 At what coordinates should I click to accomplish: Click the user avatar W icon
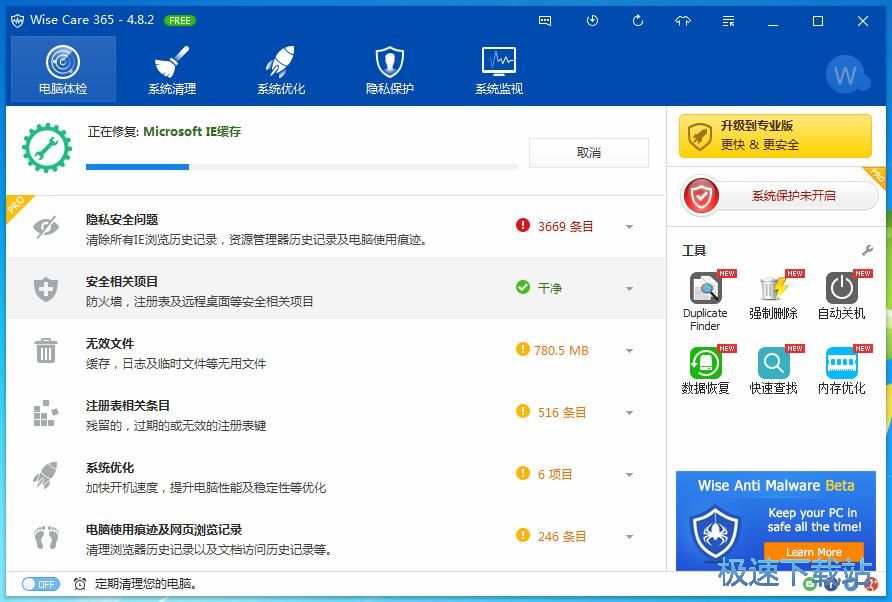coord(846,75)
